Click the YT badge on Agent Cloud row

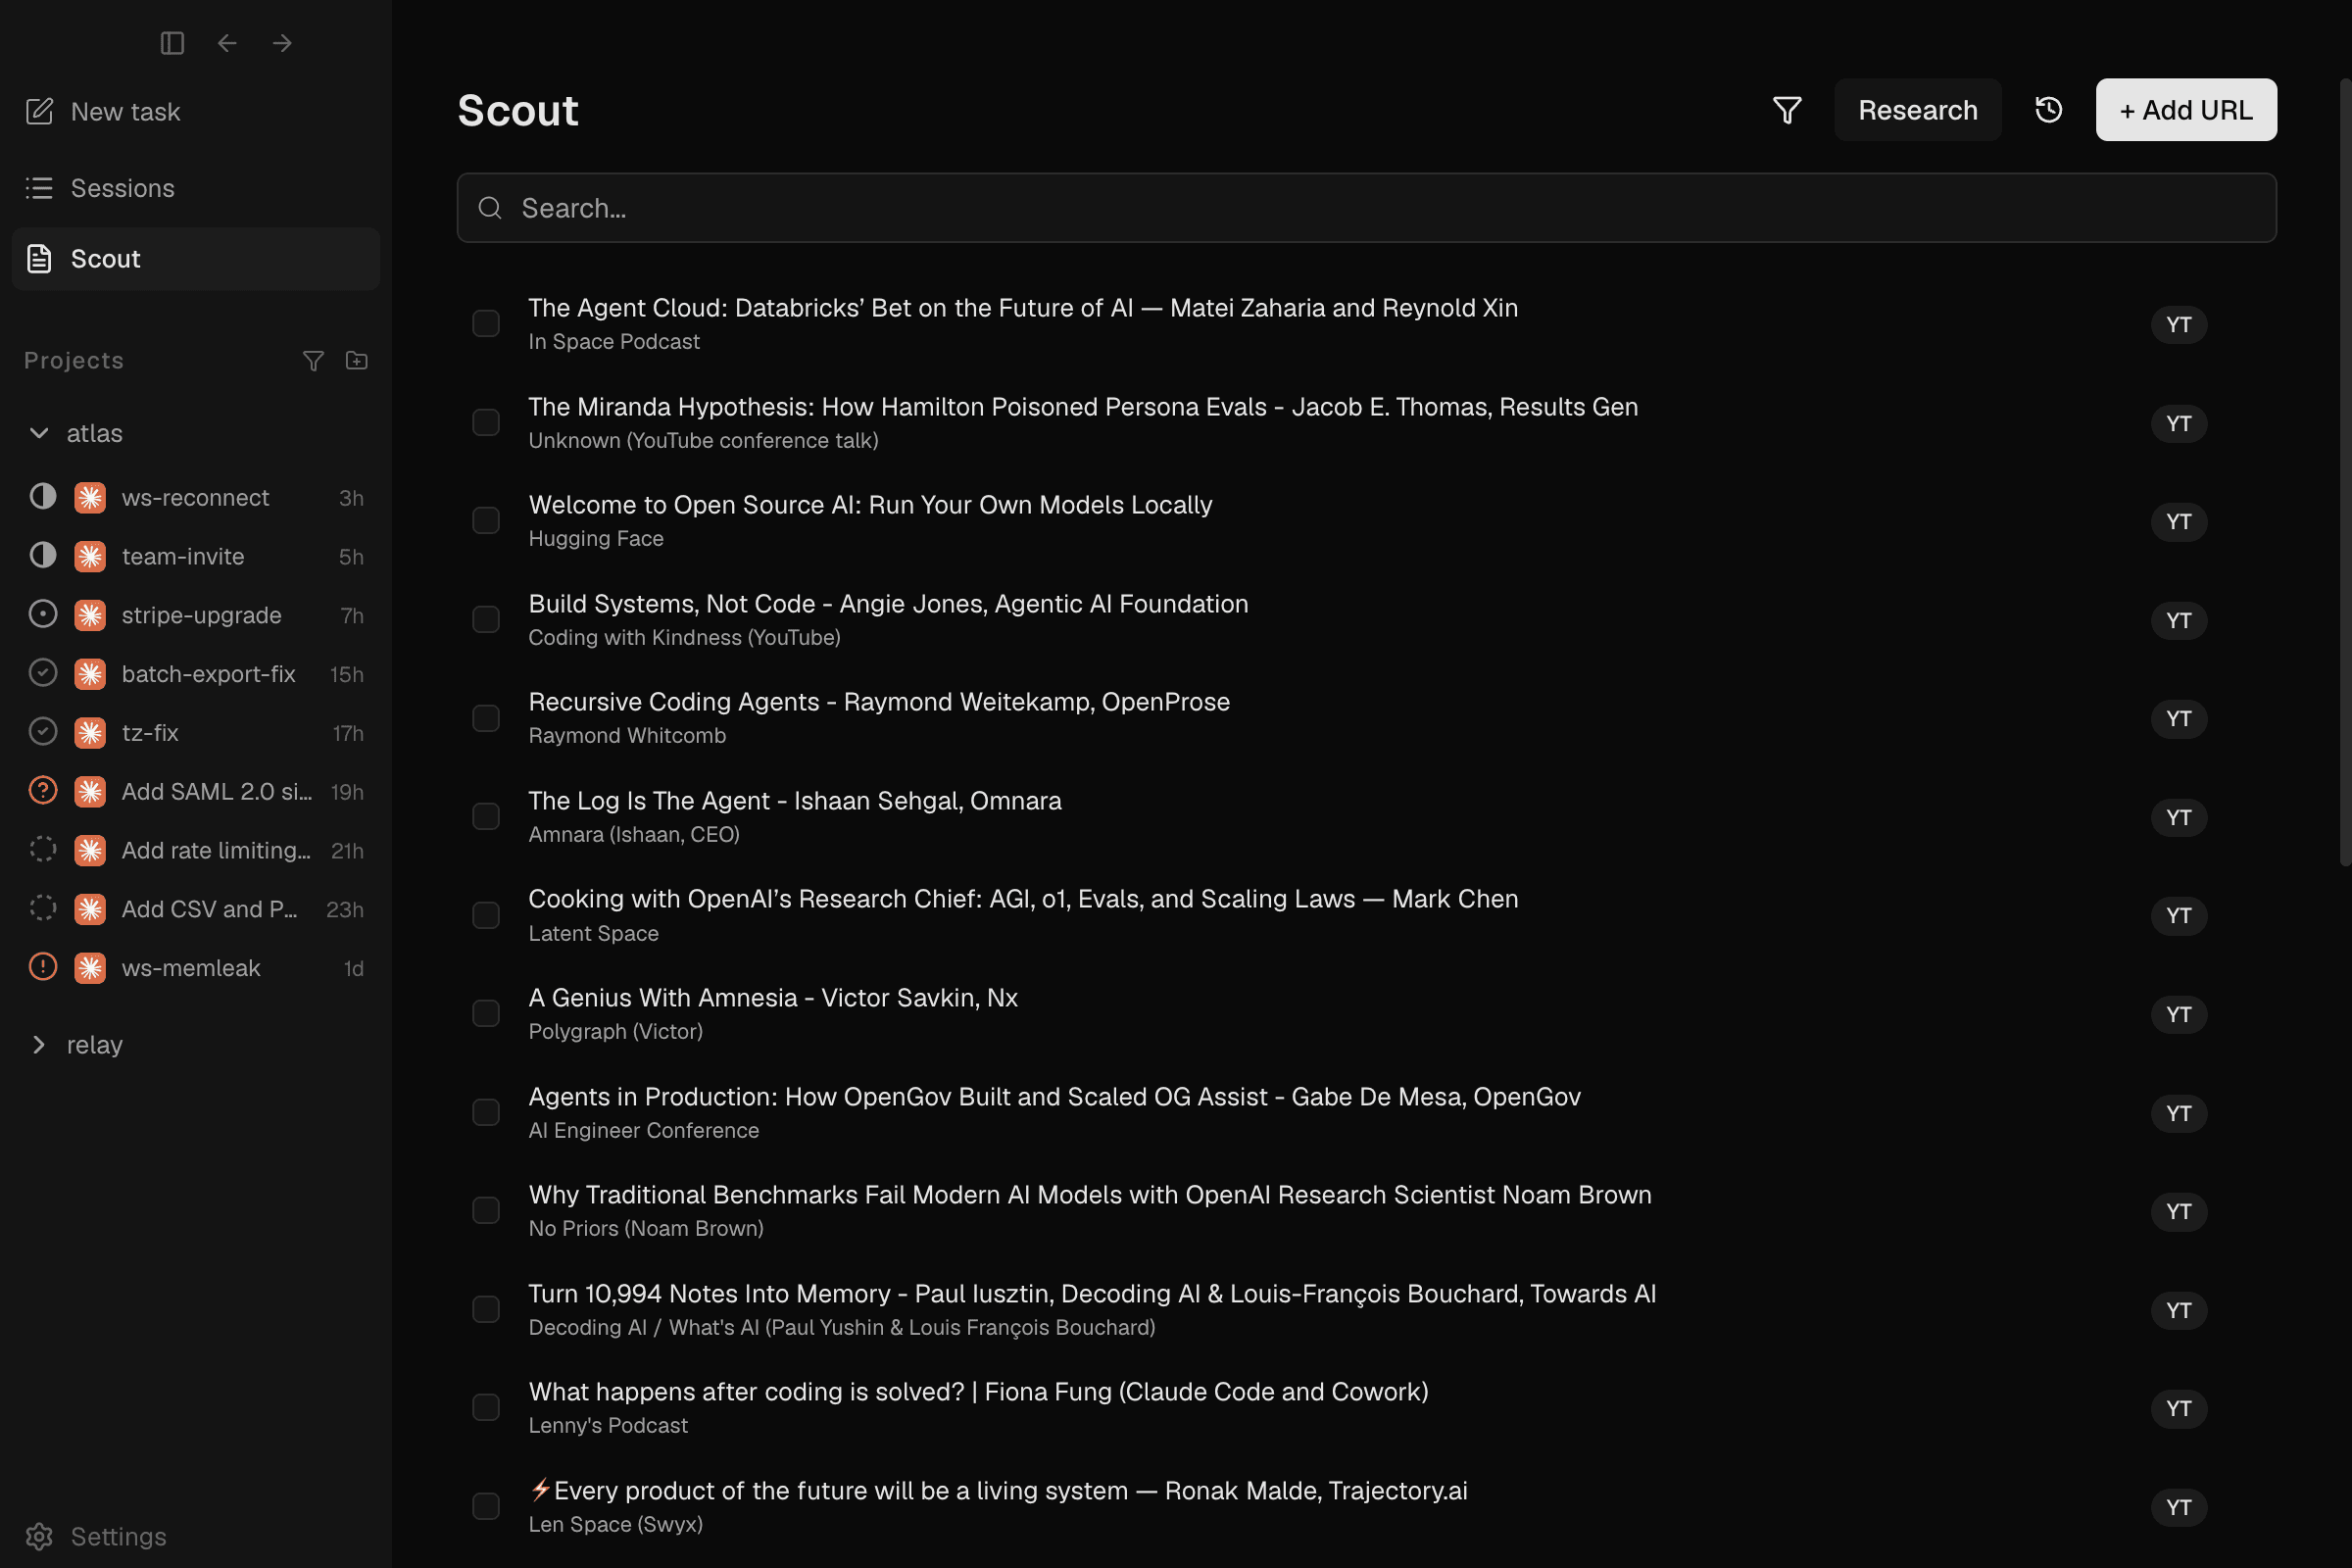[x=2178, y=325]
